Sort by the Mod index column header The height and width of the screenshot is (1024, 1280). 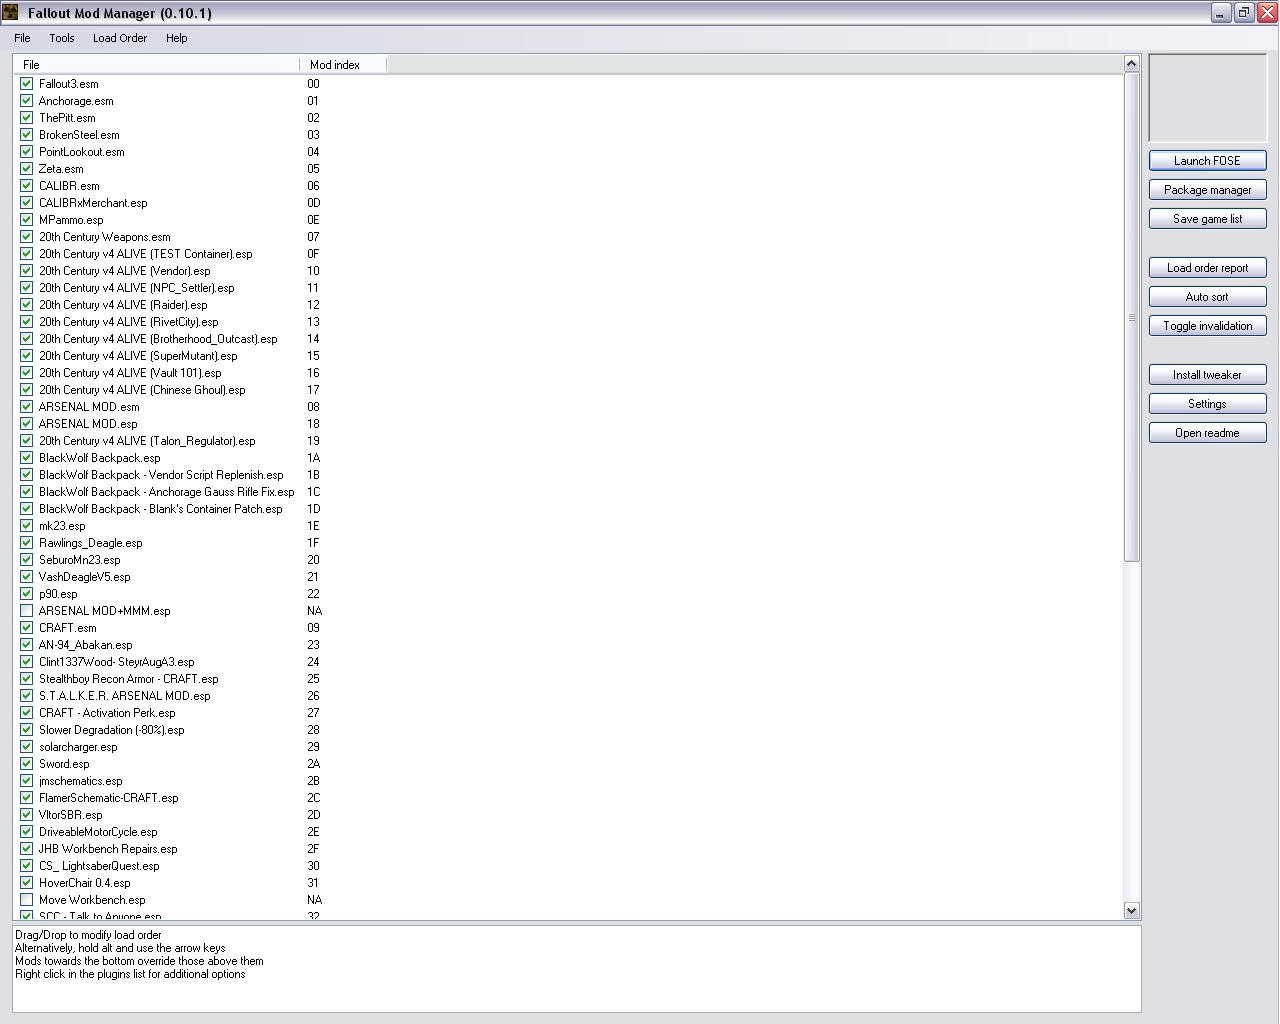343,64
